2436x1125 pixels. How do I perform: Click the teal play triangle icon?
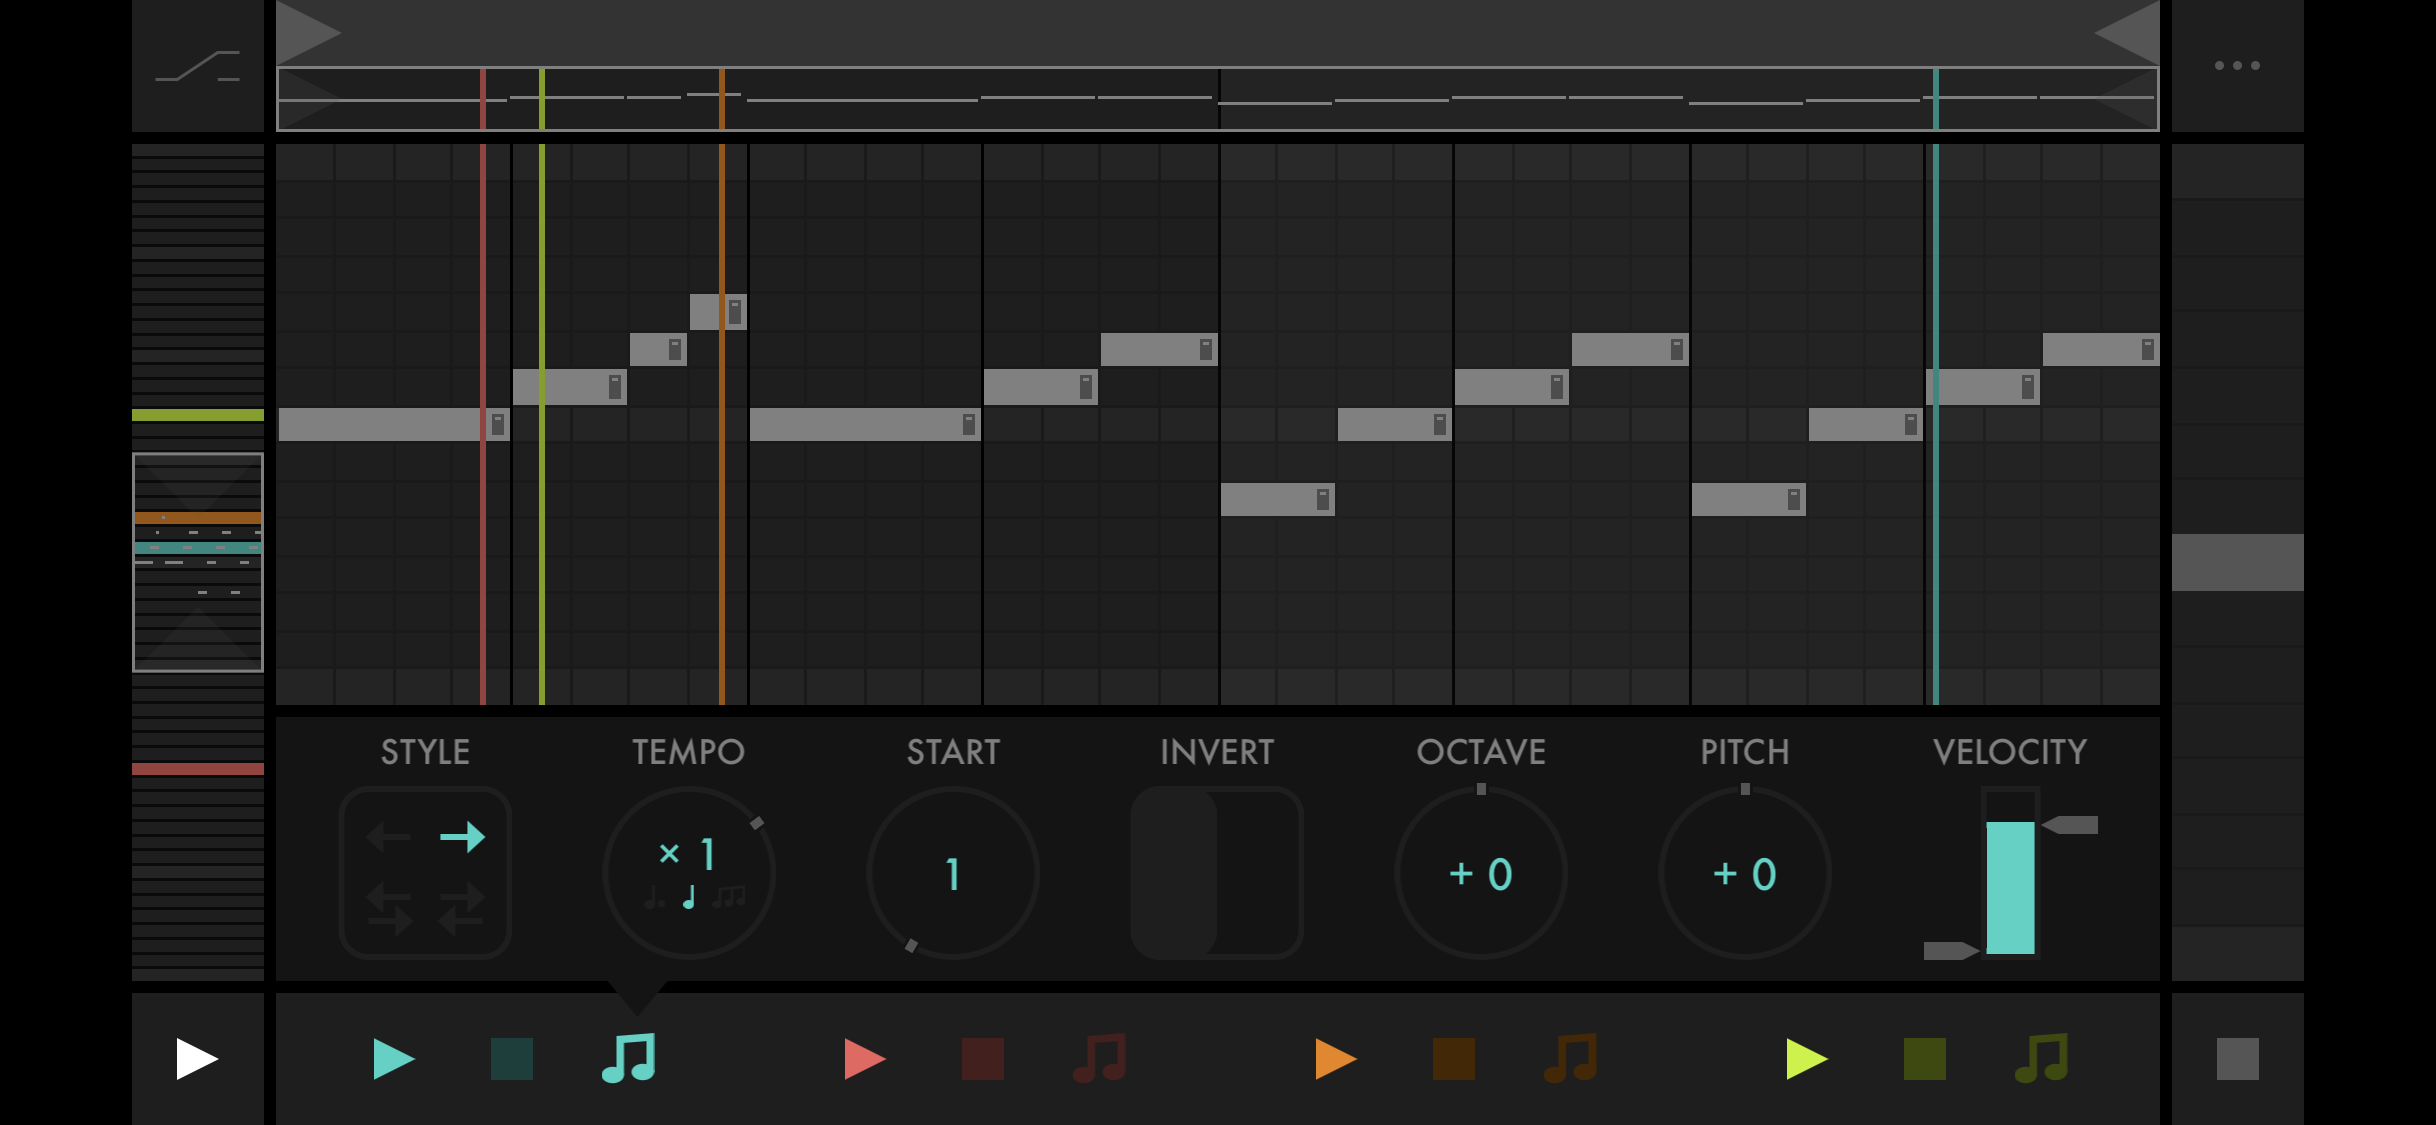[393, 1059]
